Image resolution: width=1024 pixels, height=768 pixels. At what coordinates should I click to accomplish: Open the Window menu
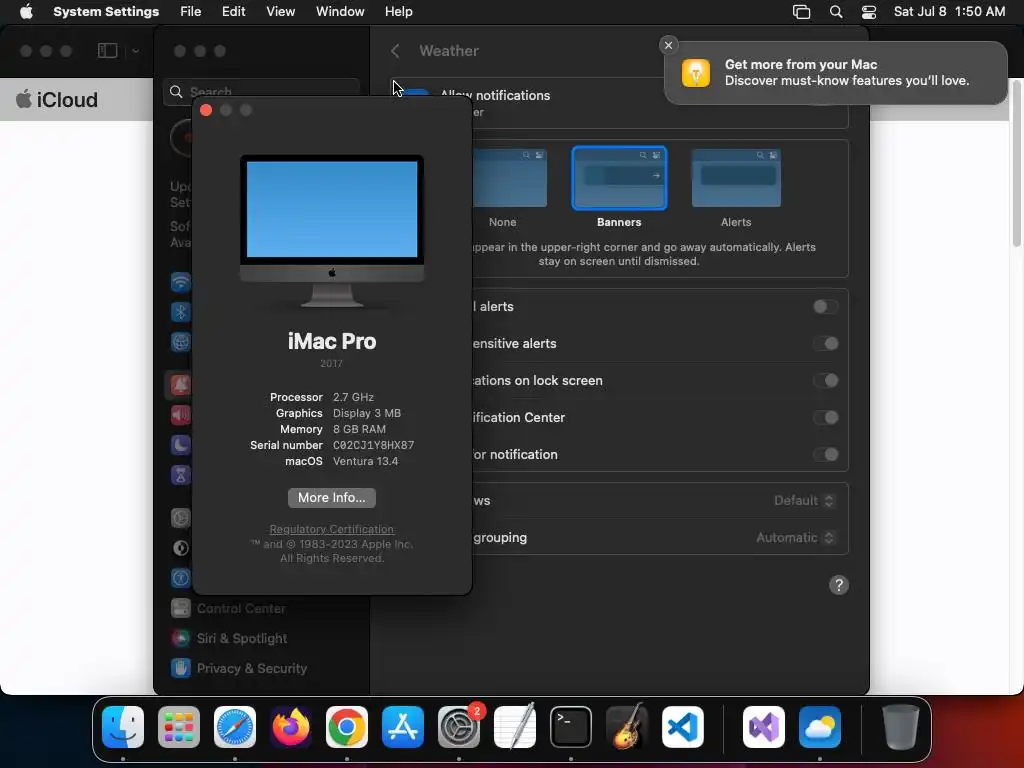tap(340, 12)
